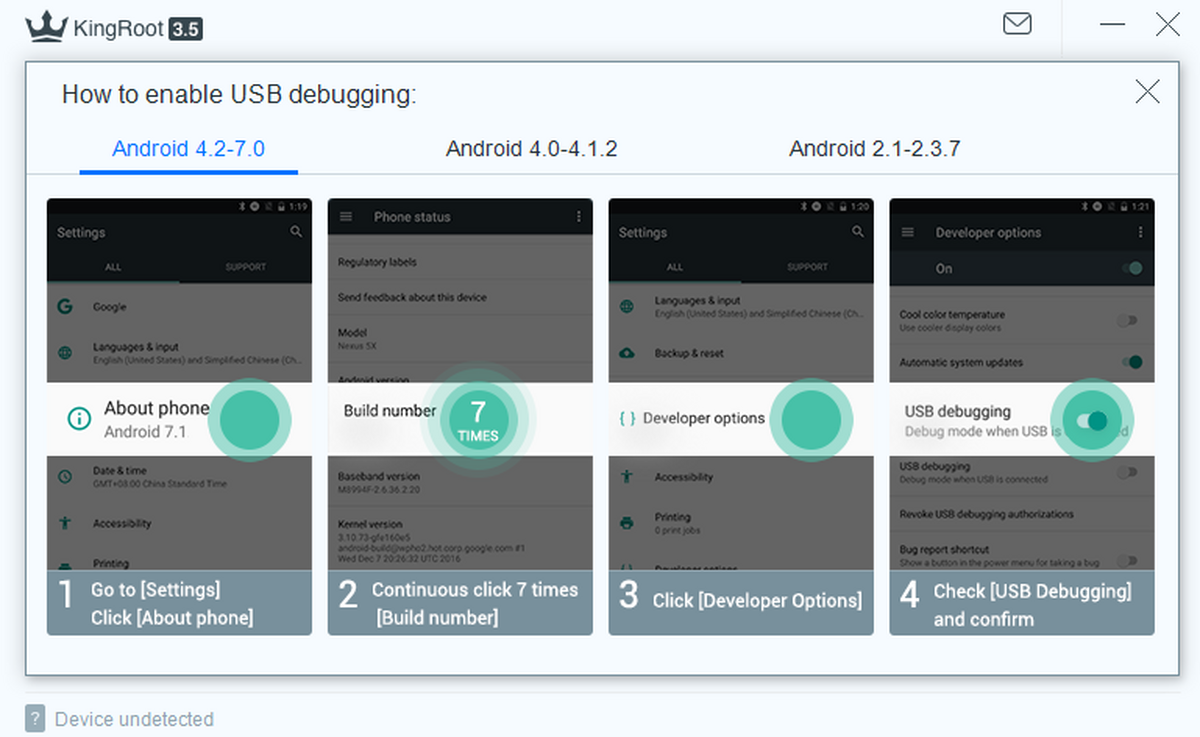Viewport: 1200px width, 737px height.
Task: Toggle the Cool color temperature switch
Action: 1128,320
